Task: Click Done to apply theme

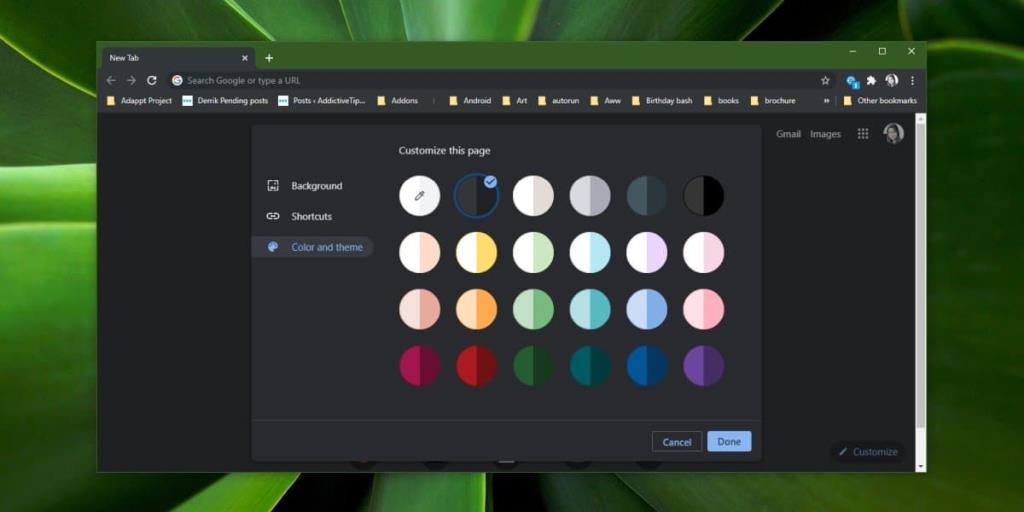Action: coord(729,441)
